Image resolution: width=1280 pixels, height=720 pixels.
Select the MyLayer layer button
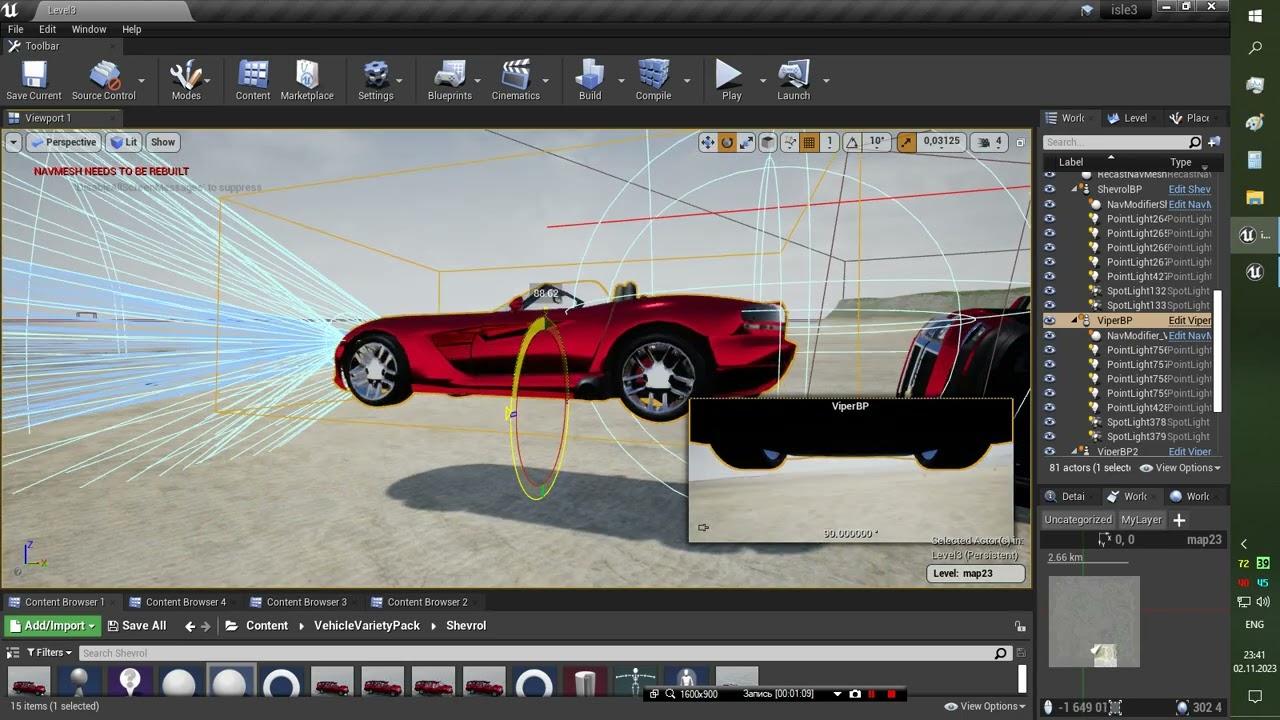pyautogui.click(x=1141, y=520)
